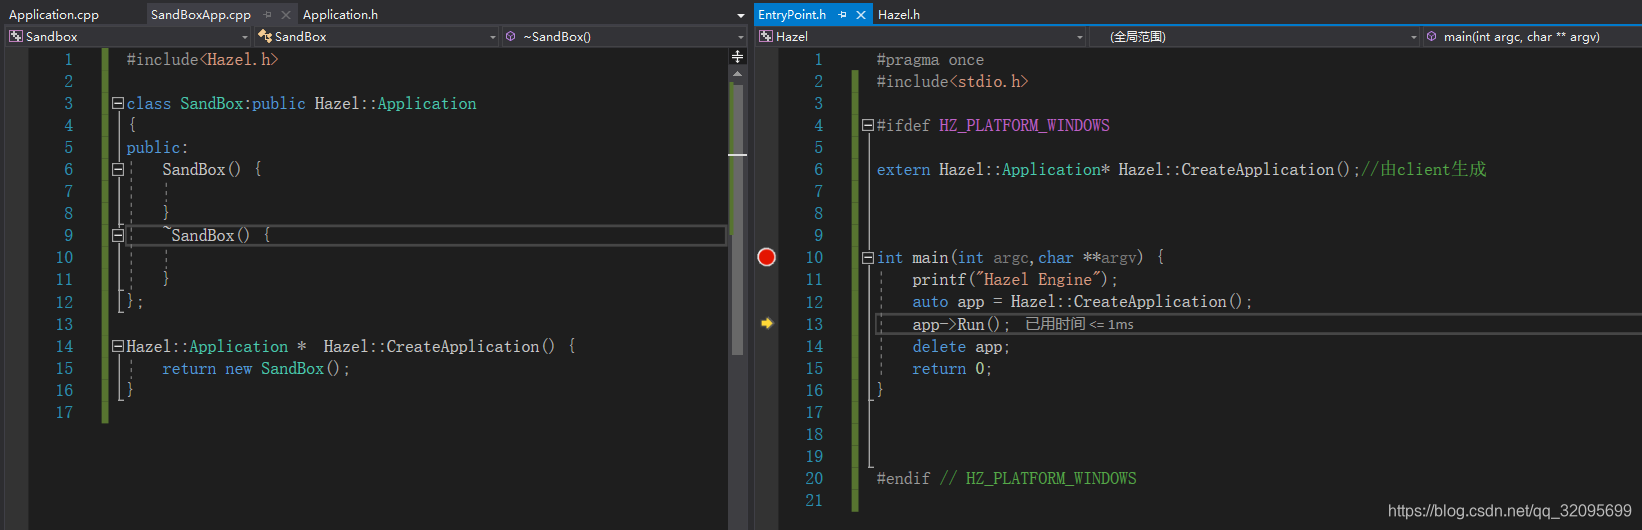This screenshot has width=1642, height=530.
Task: Click the Sandbox project icon in navigation bar
Action: click(x=16, y=36)
